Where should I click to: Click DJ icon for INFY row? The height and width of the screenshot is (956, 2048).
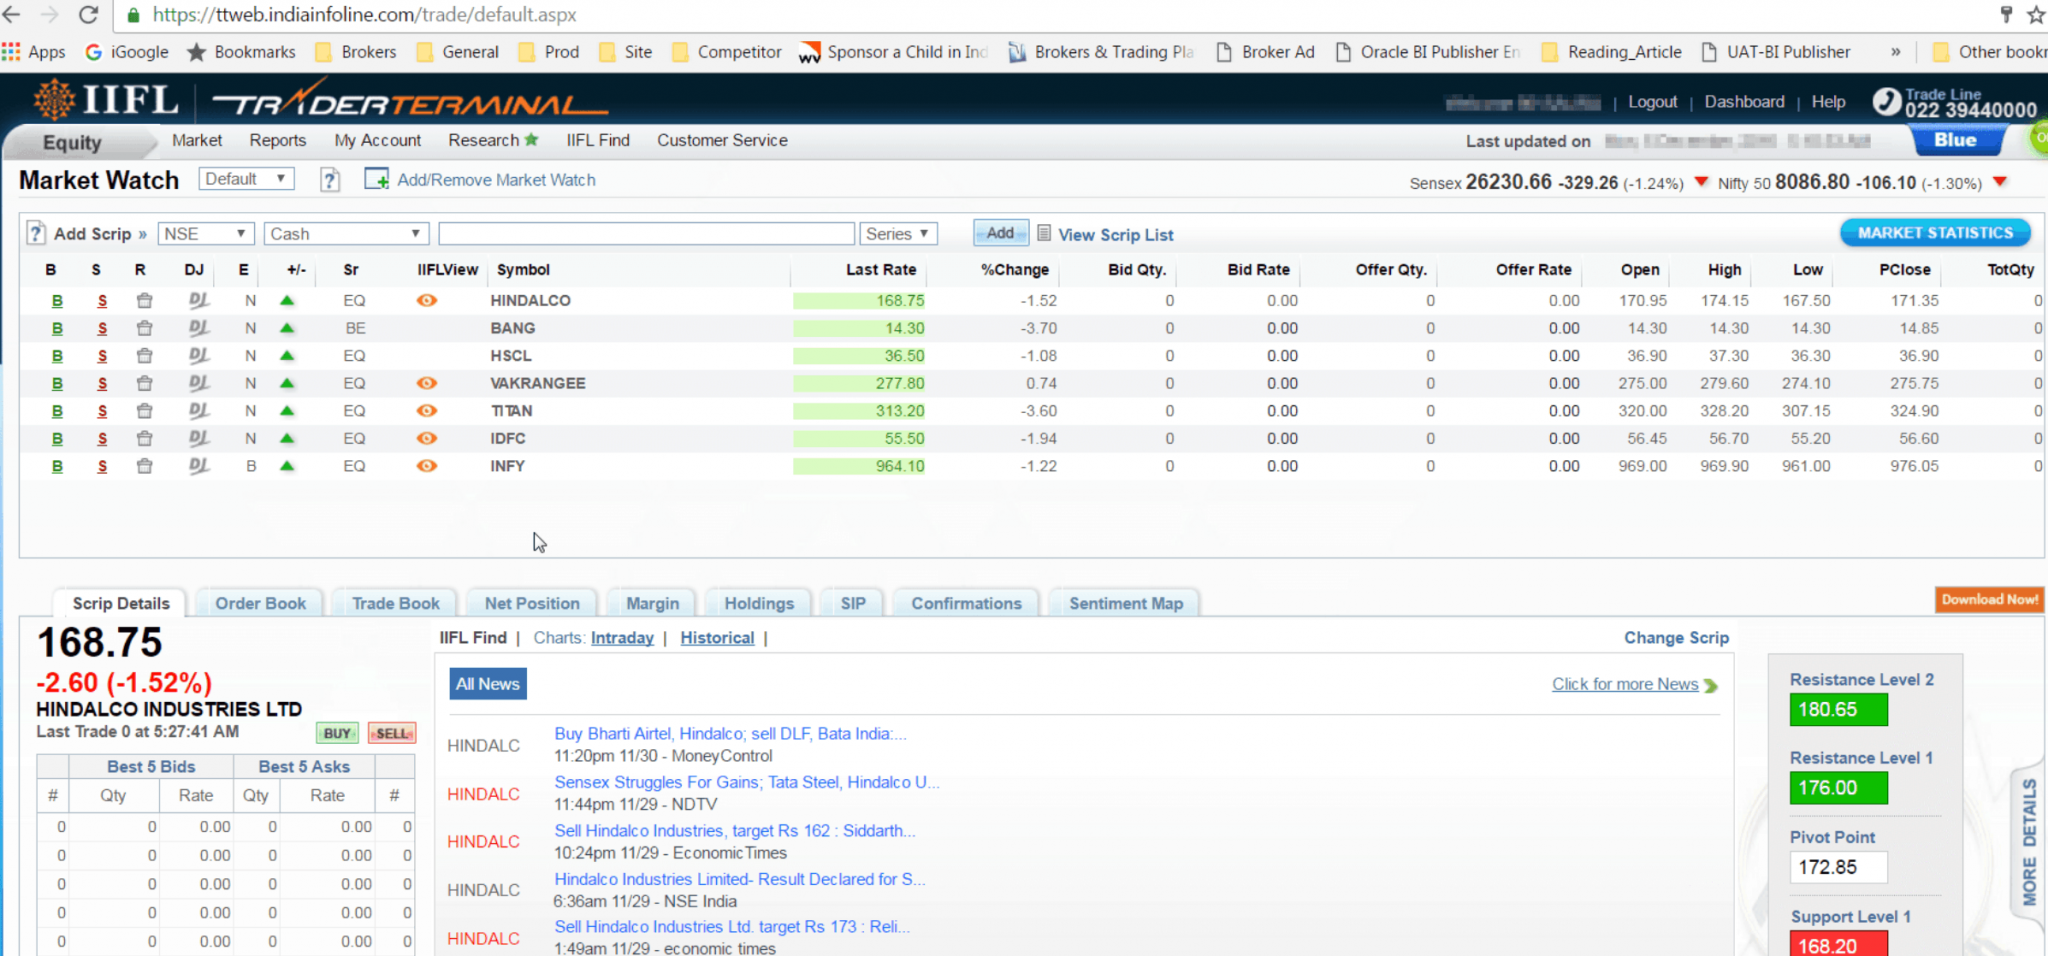tap(198, 466)
